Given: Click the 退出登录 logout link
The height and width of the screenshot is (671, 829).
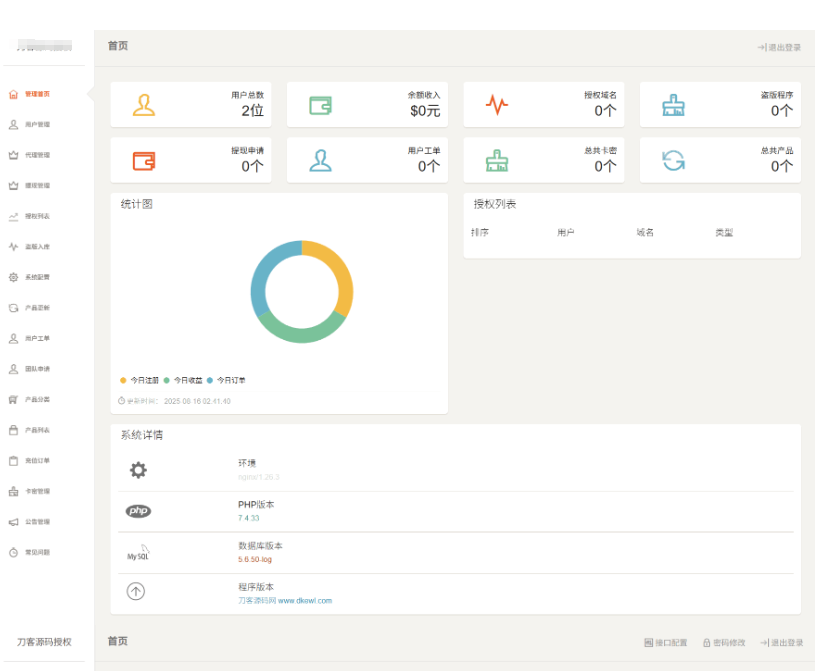Looking at the screenshot, I should tap(781, 45).
